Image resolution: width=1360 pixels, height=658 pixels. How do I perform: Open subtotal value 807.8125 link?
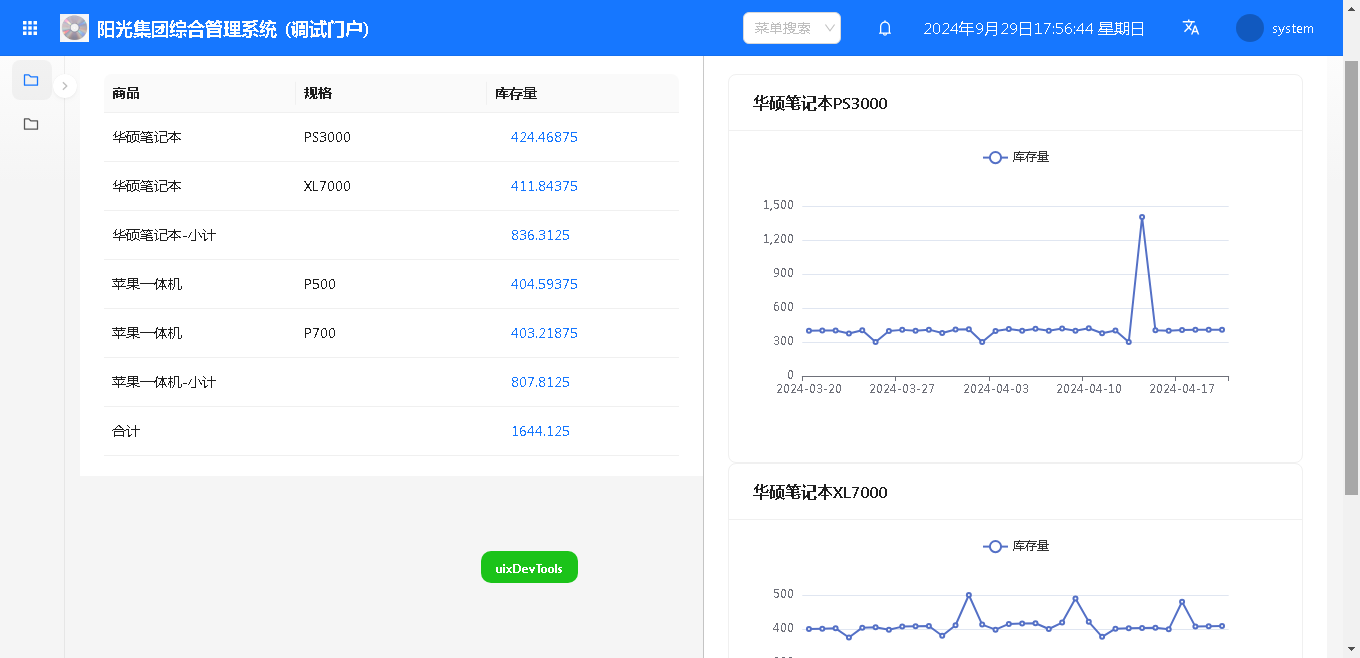tap(540, 382)
